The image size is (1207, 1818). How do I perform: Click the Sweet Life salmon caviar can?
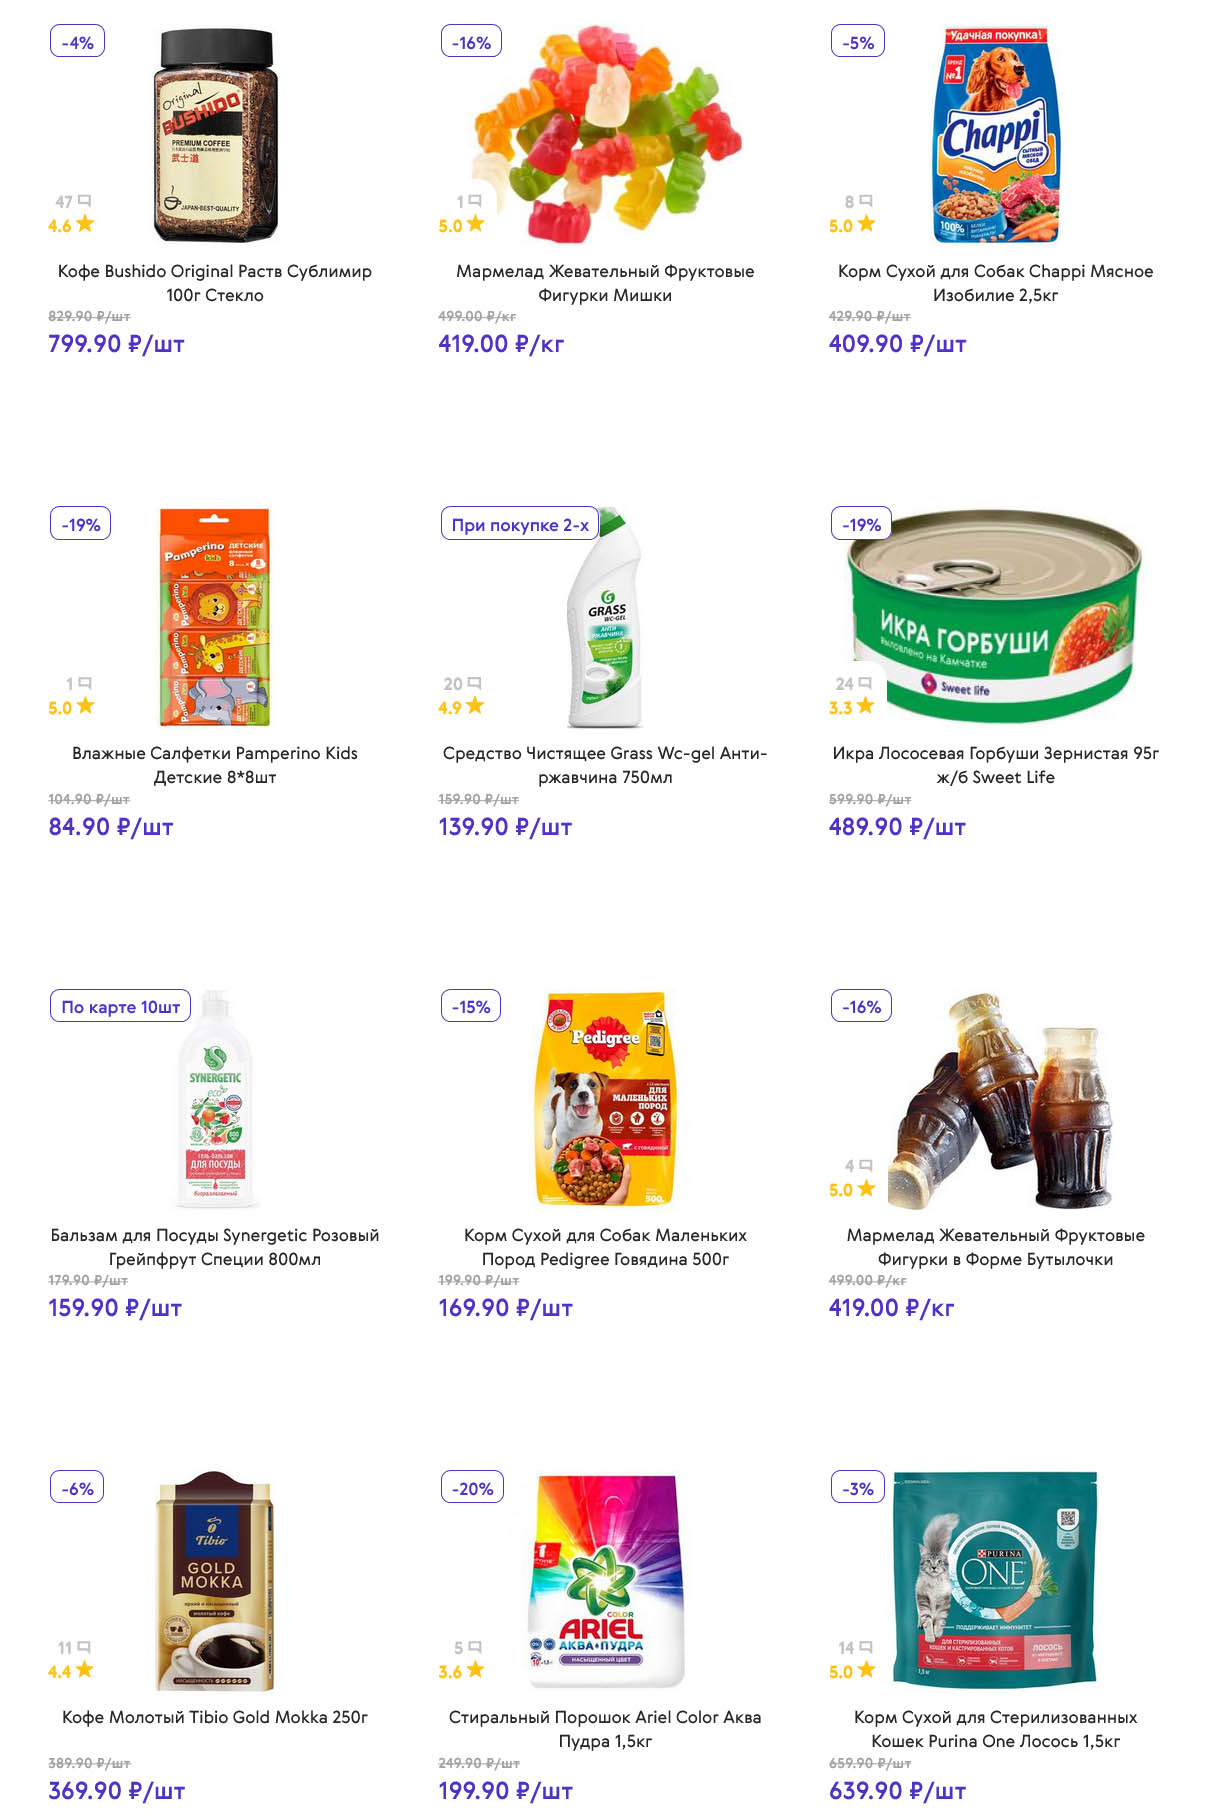click(x=996, y=617)
